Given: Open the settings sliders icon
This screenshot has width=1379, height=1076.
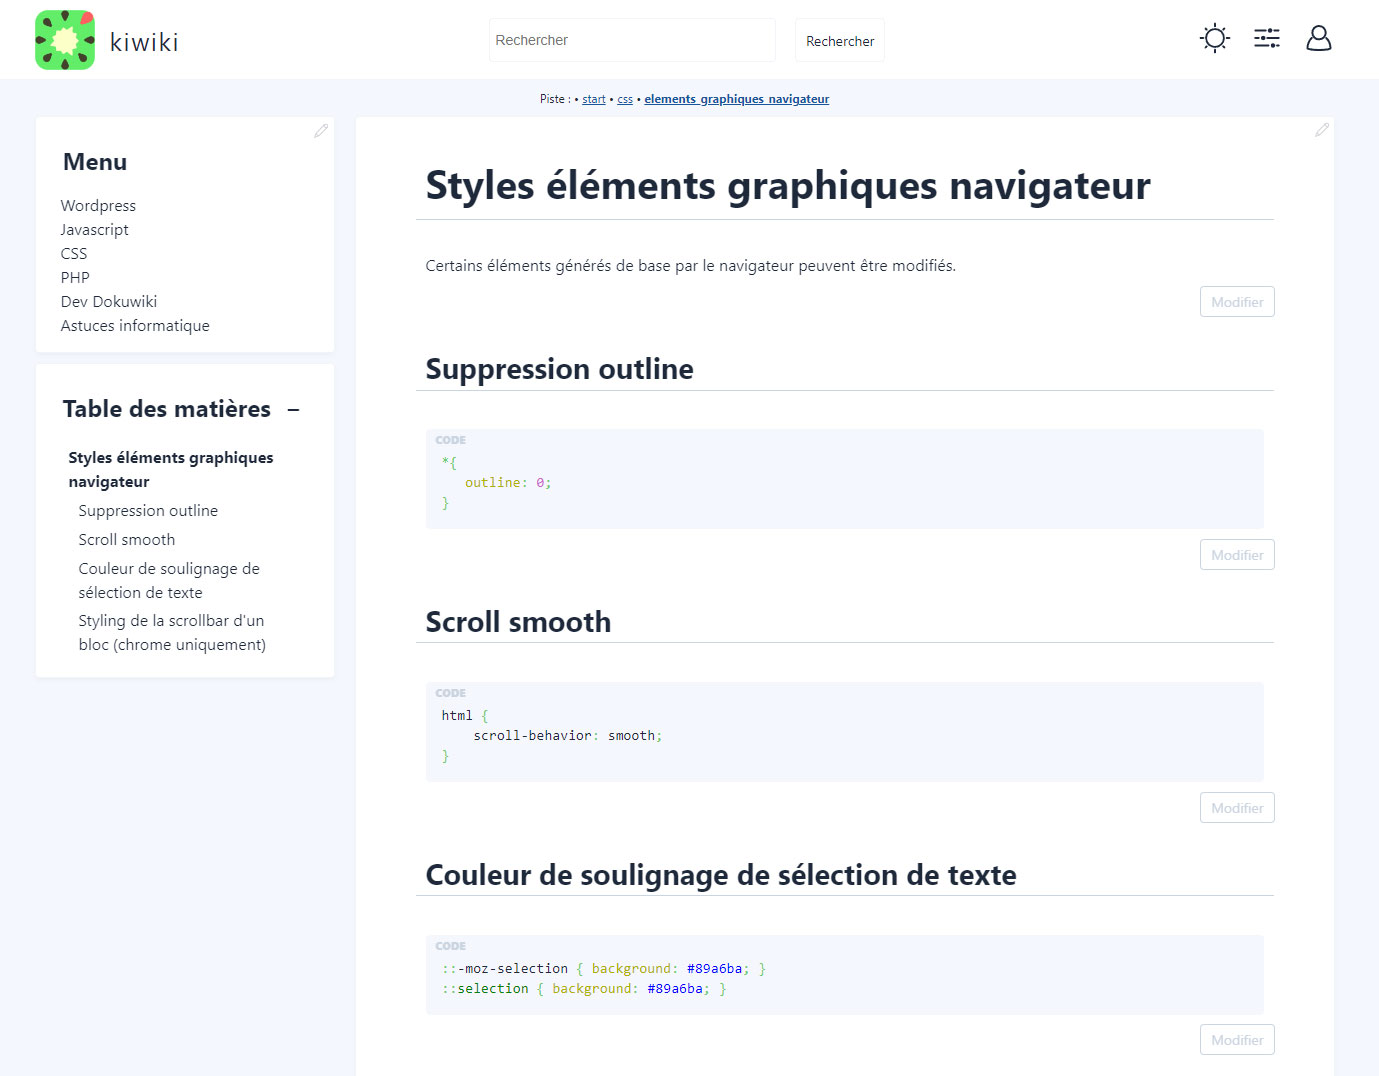Looking at the screenshot, I should (x=1267, y=38).
